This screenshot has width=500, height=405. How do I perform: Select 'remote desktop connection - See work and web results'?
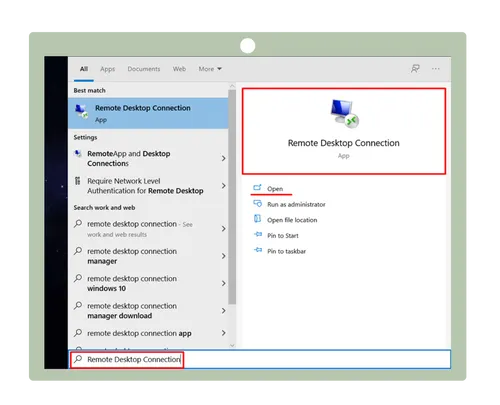pyautogui.click(x=148, y=229)
